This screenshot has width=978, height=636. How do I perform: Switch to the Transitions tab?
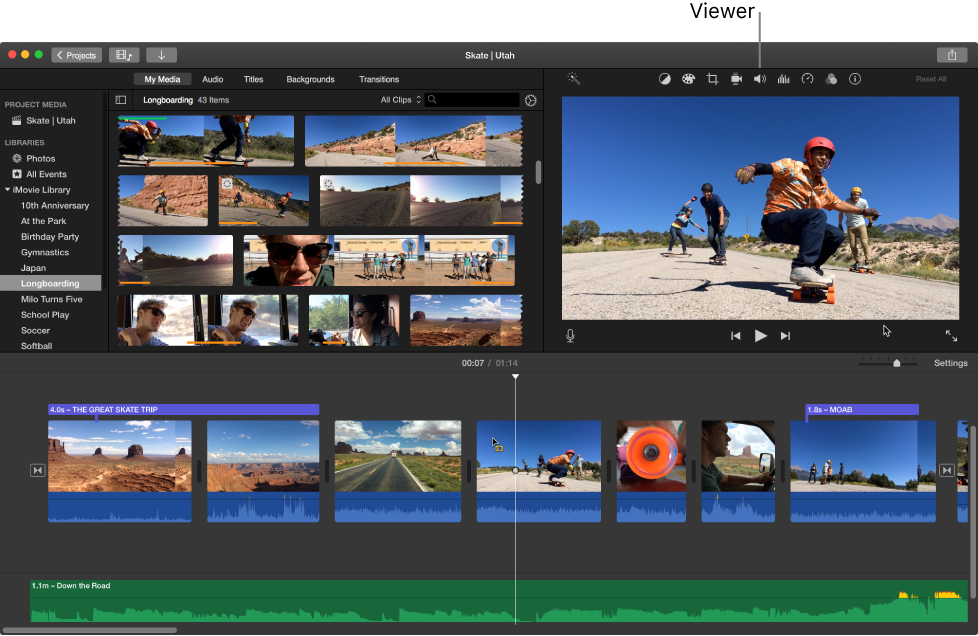379,79
